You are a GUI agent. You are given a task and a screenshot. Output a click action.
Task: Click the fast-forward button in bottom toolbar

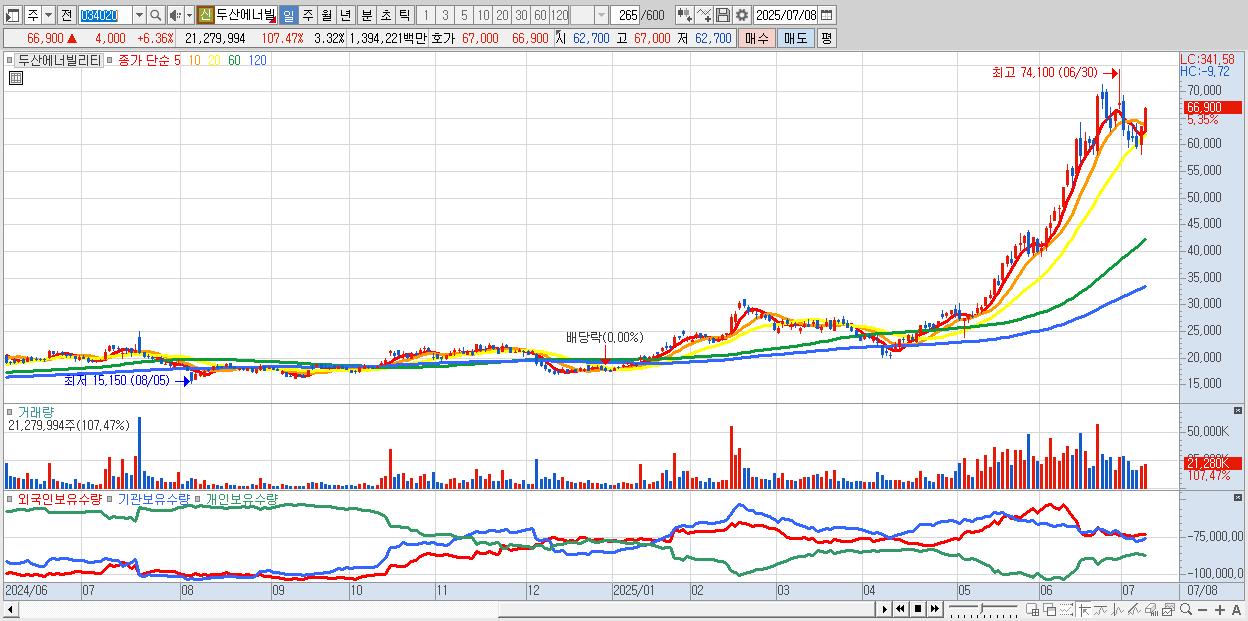point(935,609)
